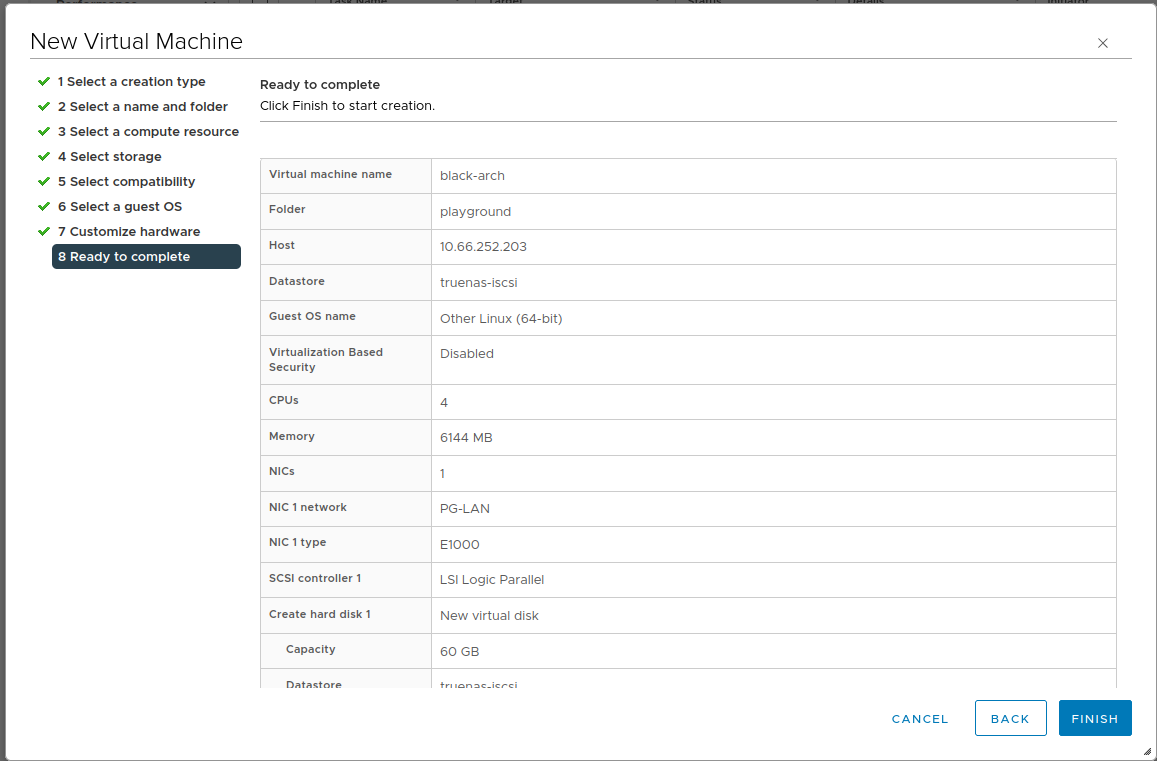Go to step 1 Select a creation type
This screenshot has height=761, width=1157.
coord(131,82)
